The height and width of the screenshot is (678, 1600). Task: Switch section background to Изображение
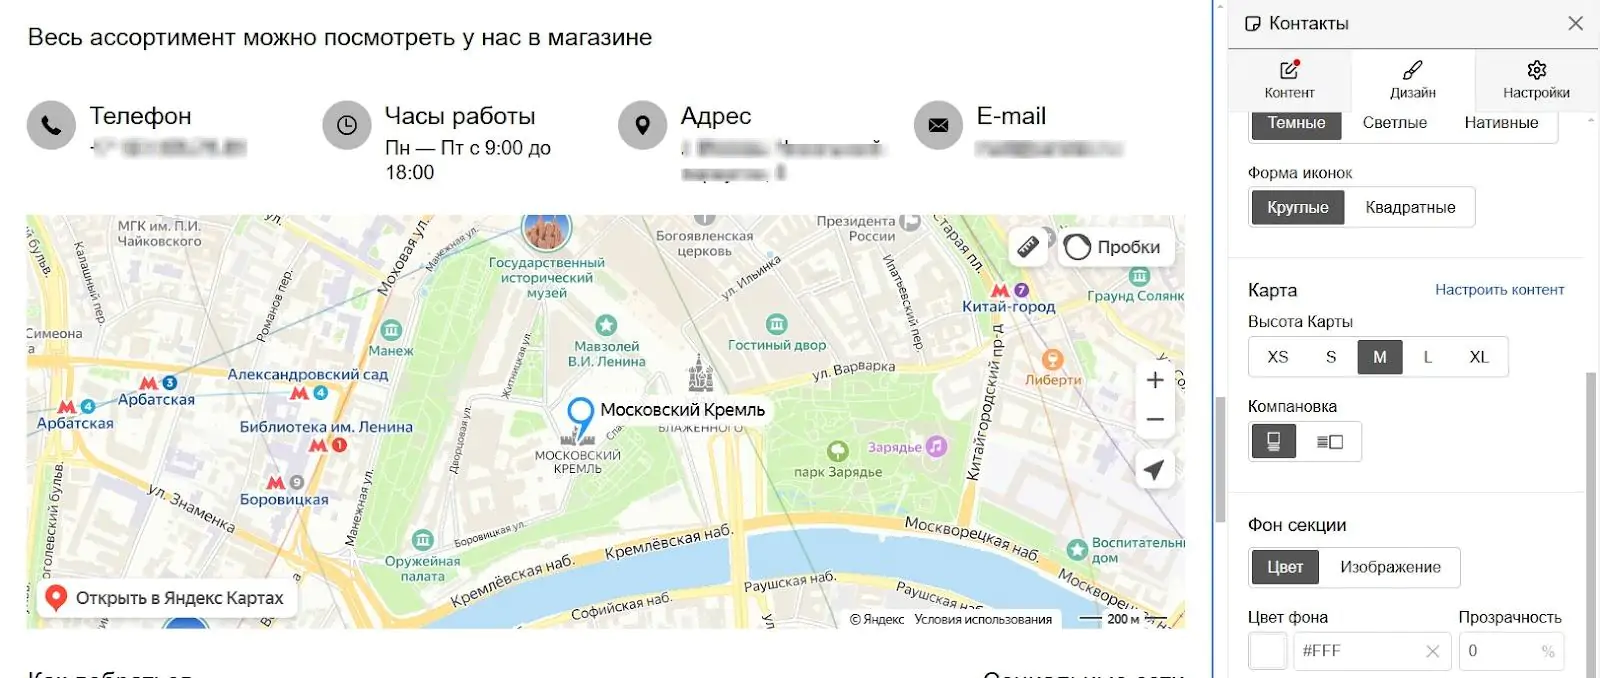[x=1390, y=567]
